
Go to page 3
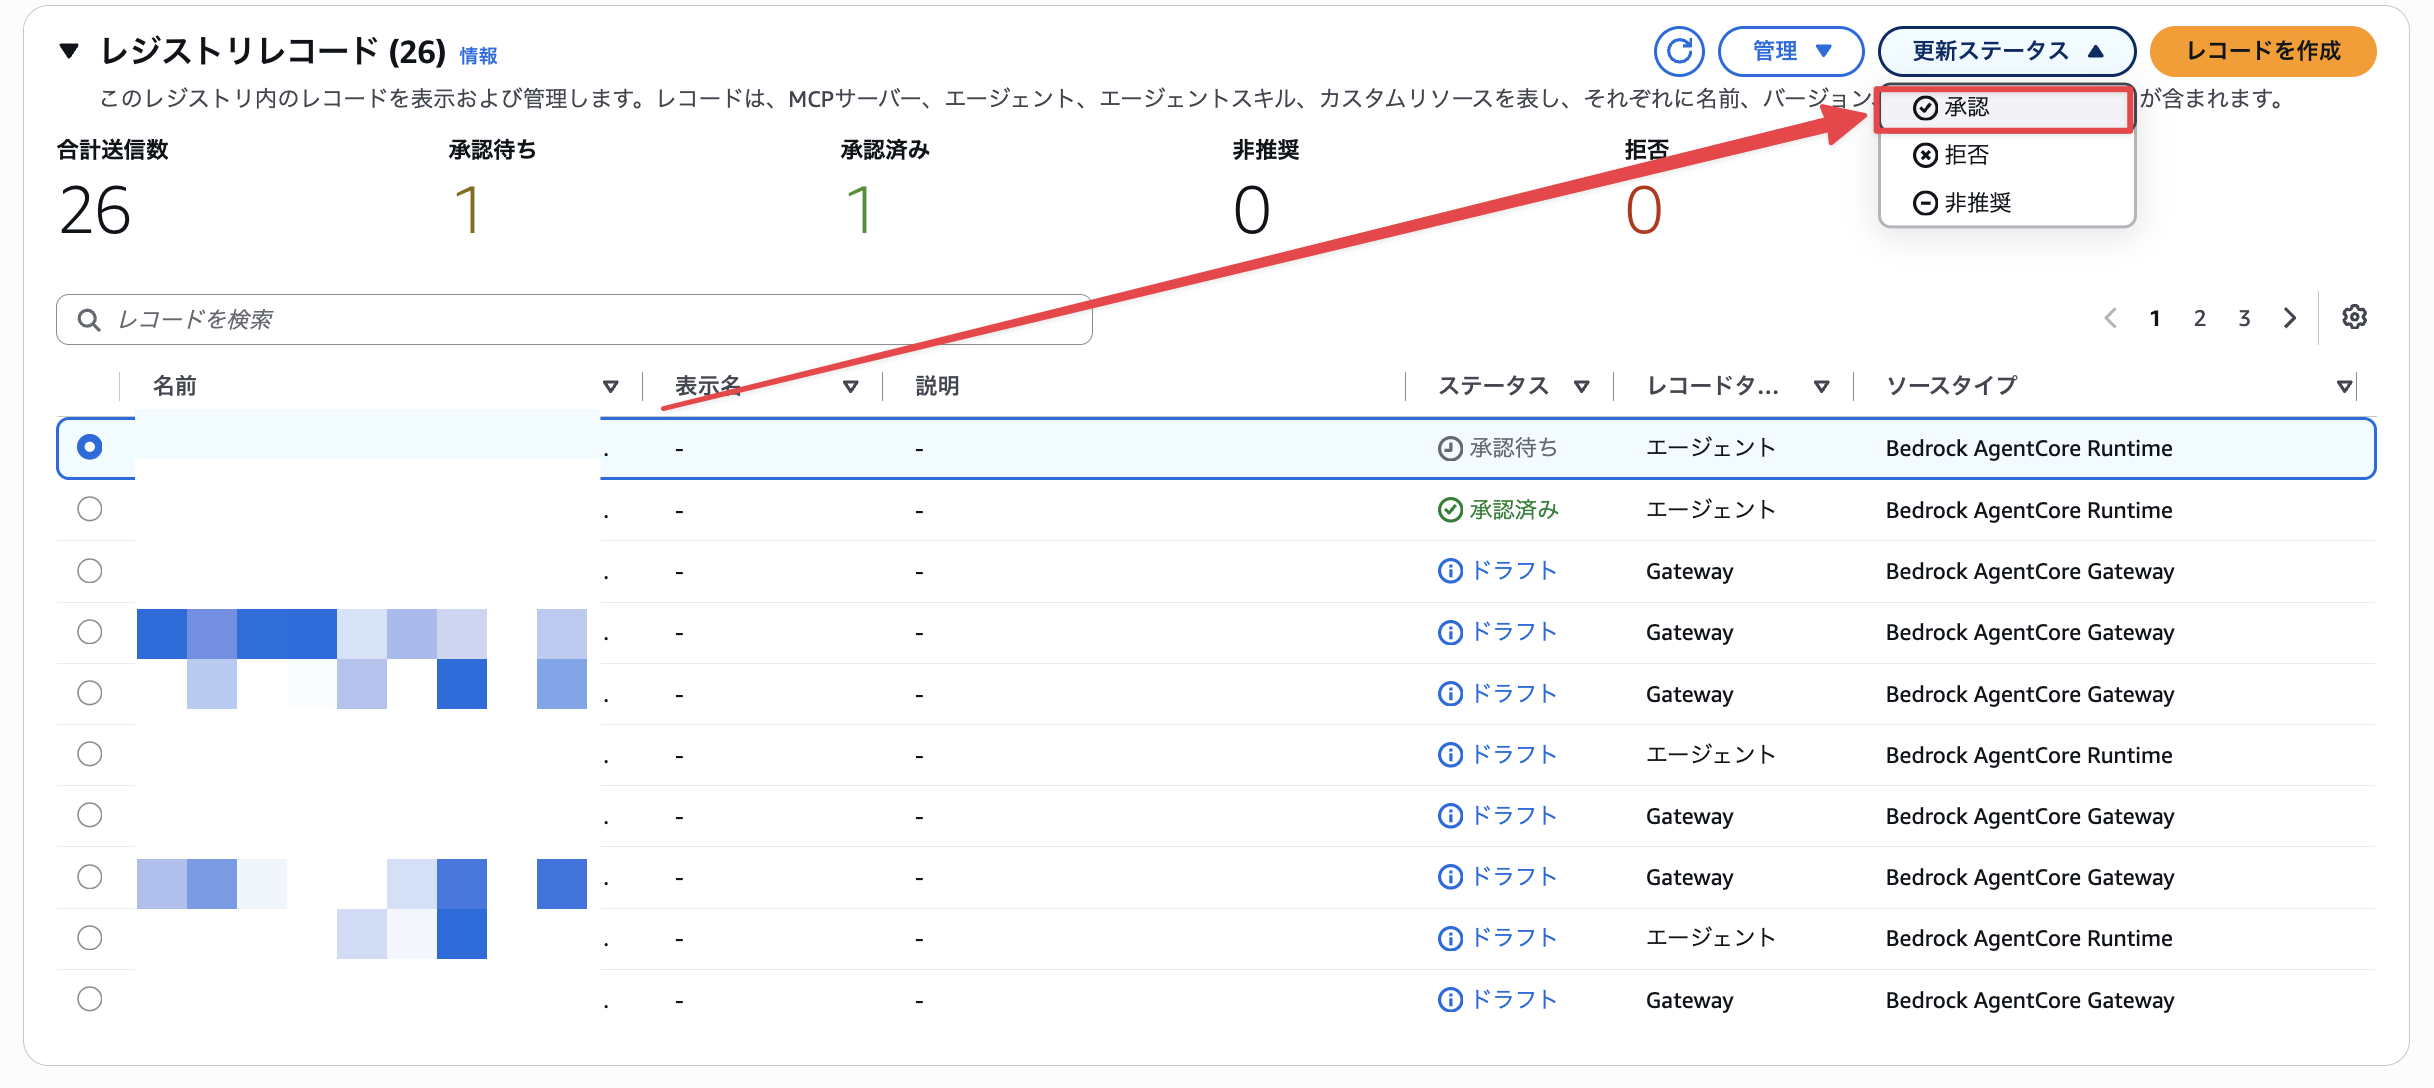(2244, 318)
